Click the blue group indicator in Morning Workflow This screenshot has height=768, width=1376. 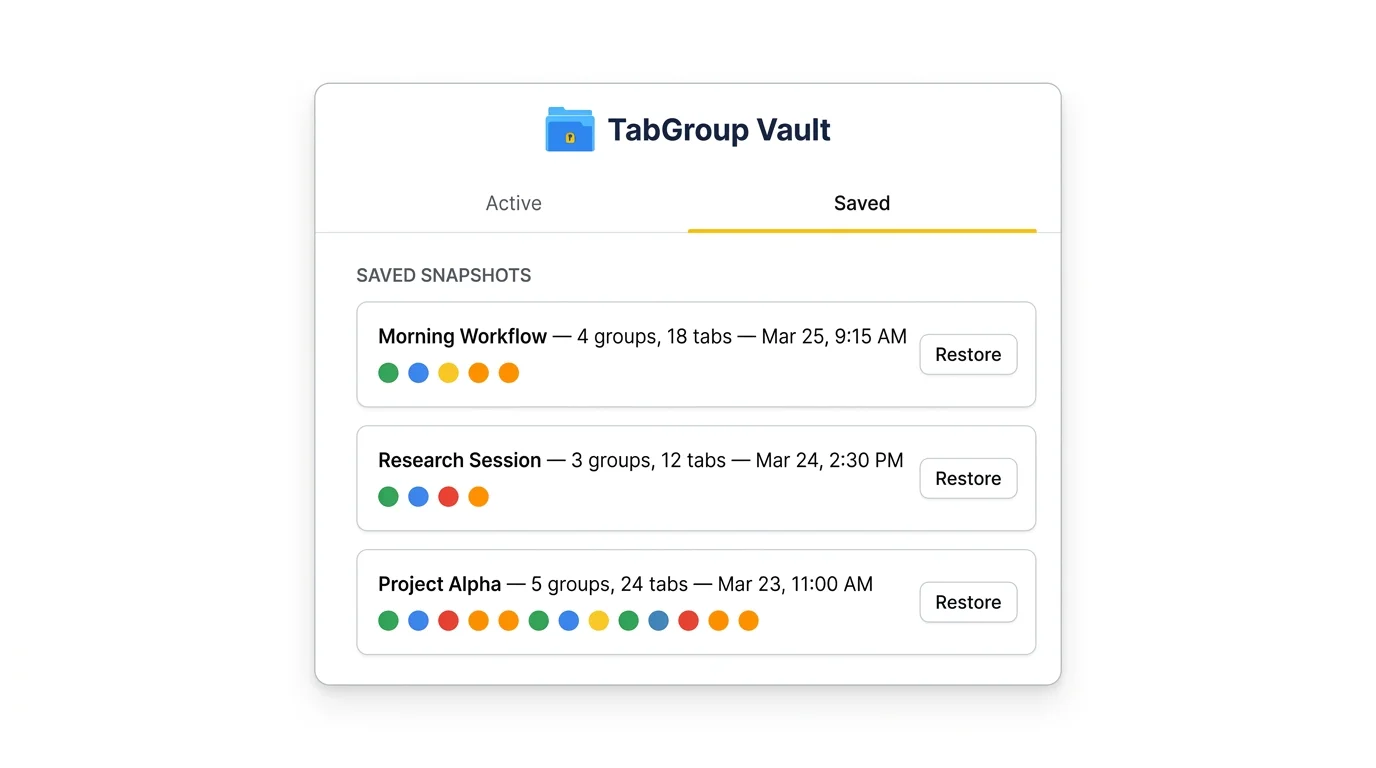(418, 372)
